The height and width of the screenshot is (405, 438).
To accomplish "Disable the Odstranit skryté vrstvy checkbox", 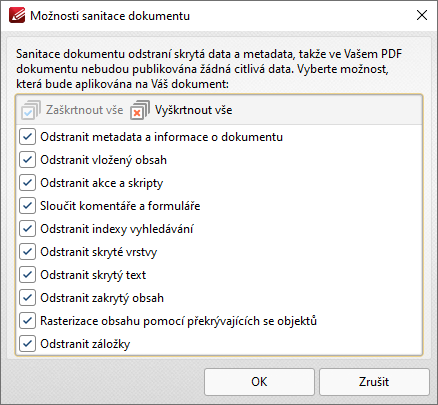I will 27,252.
